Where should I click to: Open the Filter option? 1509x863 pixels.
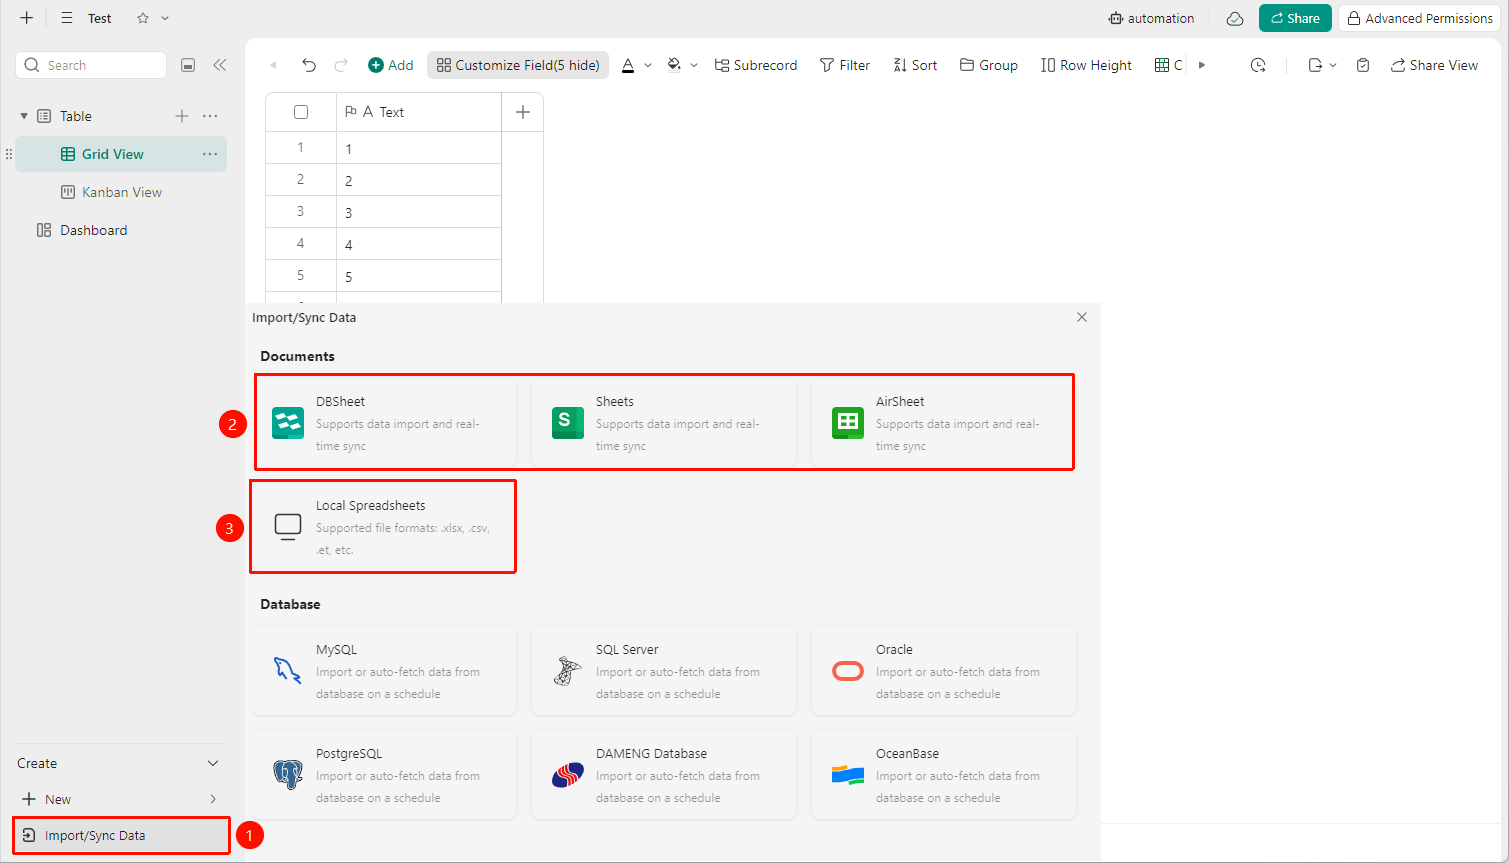coord(845,65)
